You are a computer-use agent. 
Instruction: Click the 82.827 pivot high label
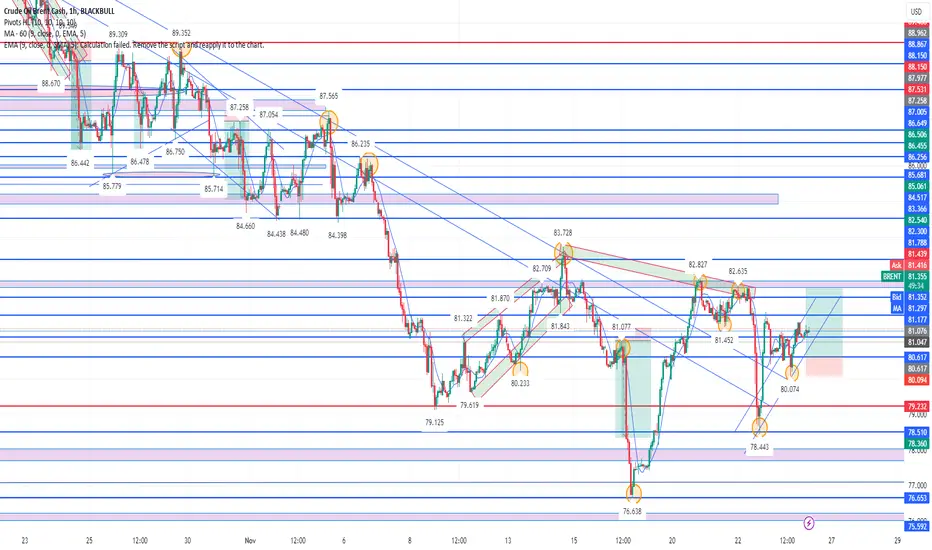[697, 264]
